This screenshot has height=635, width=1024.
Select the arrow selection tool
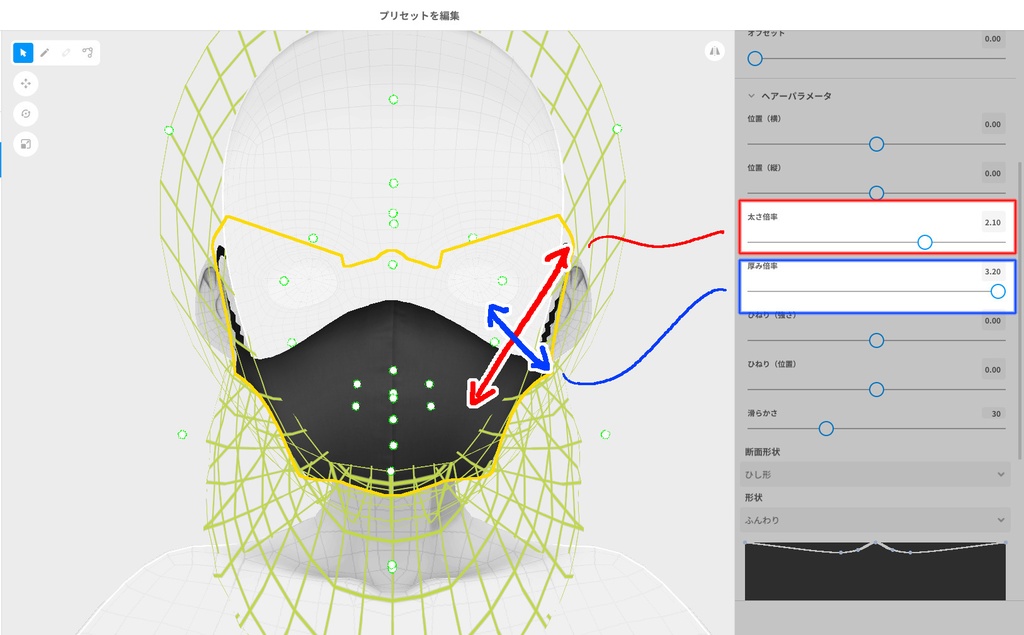(23, 53)
